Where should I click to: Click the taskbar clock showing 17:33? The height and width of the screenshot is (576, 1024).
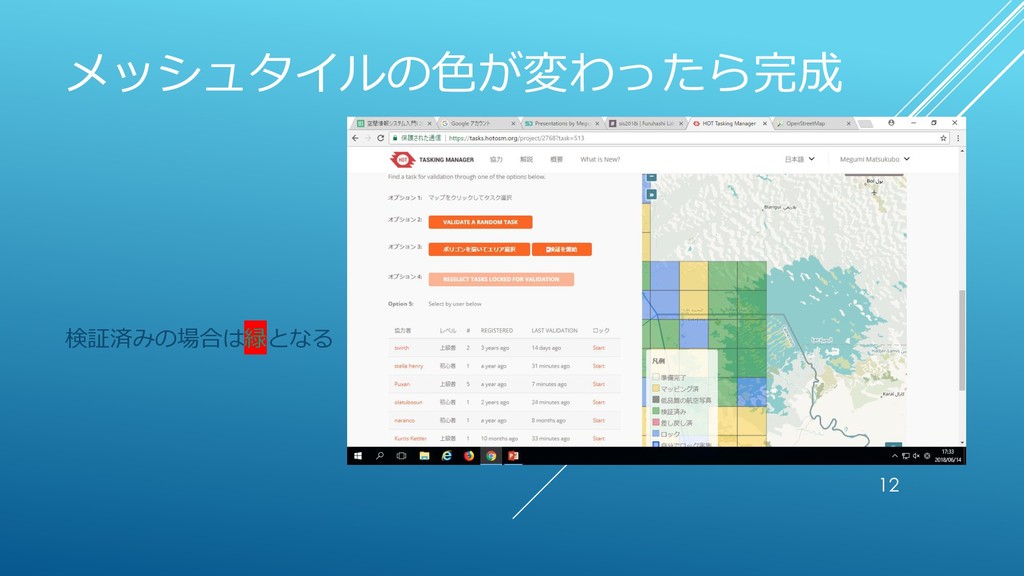948,456
